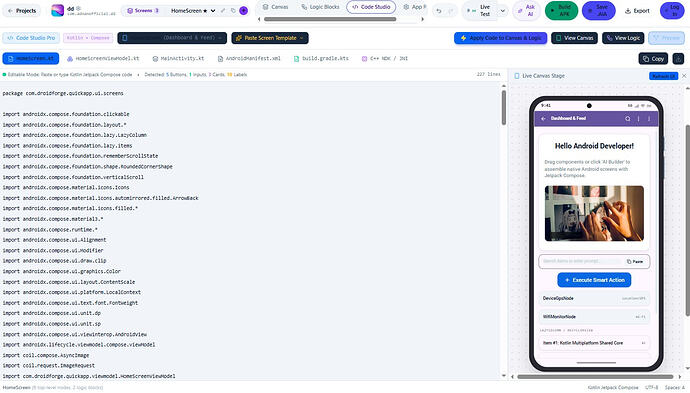The image size is (690, 393).
Task: Expand Paste Screen Template dropdown
Action: pos(270,38)
